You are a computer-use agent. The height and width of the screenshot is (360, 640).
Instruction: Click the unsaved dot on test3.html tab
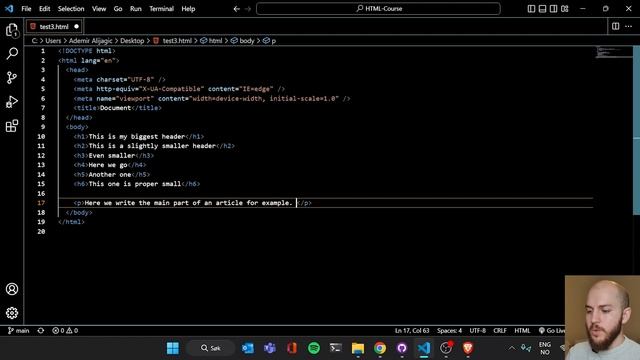76,27
